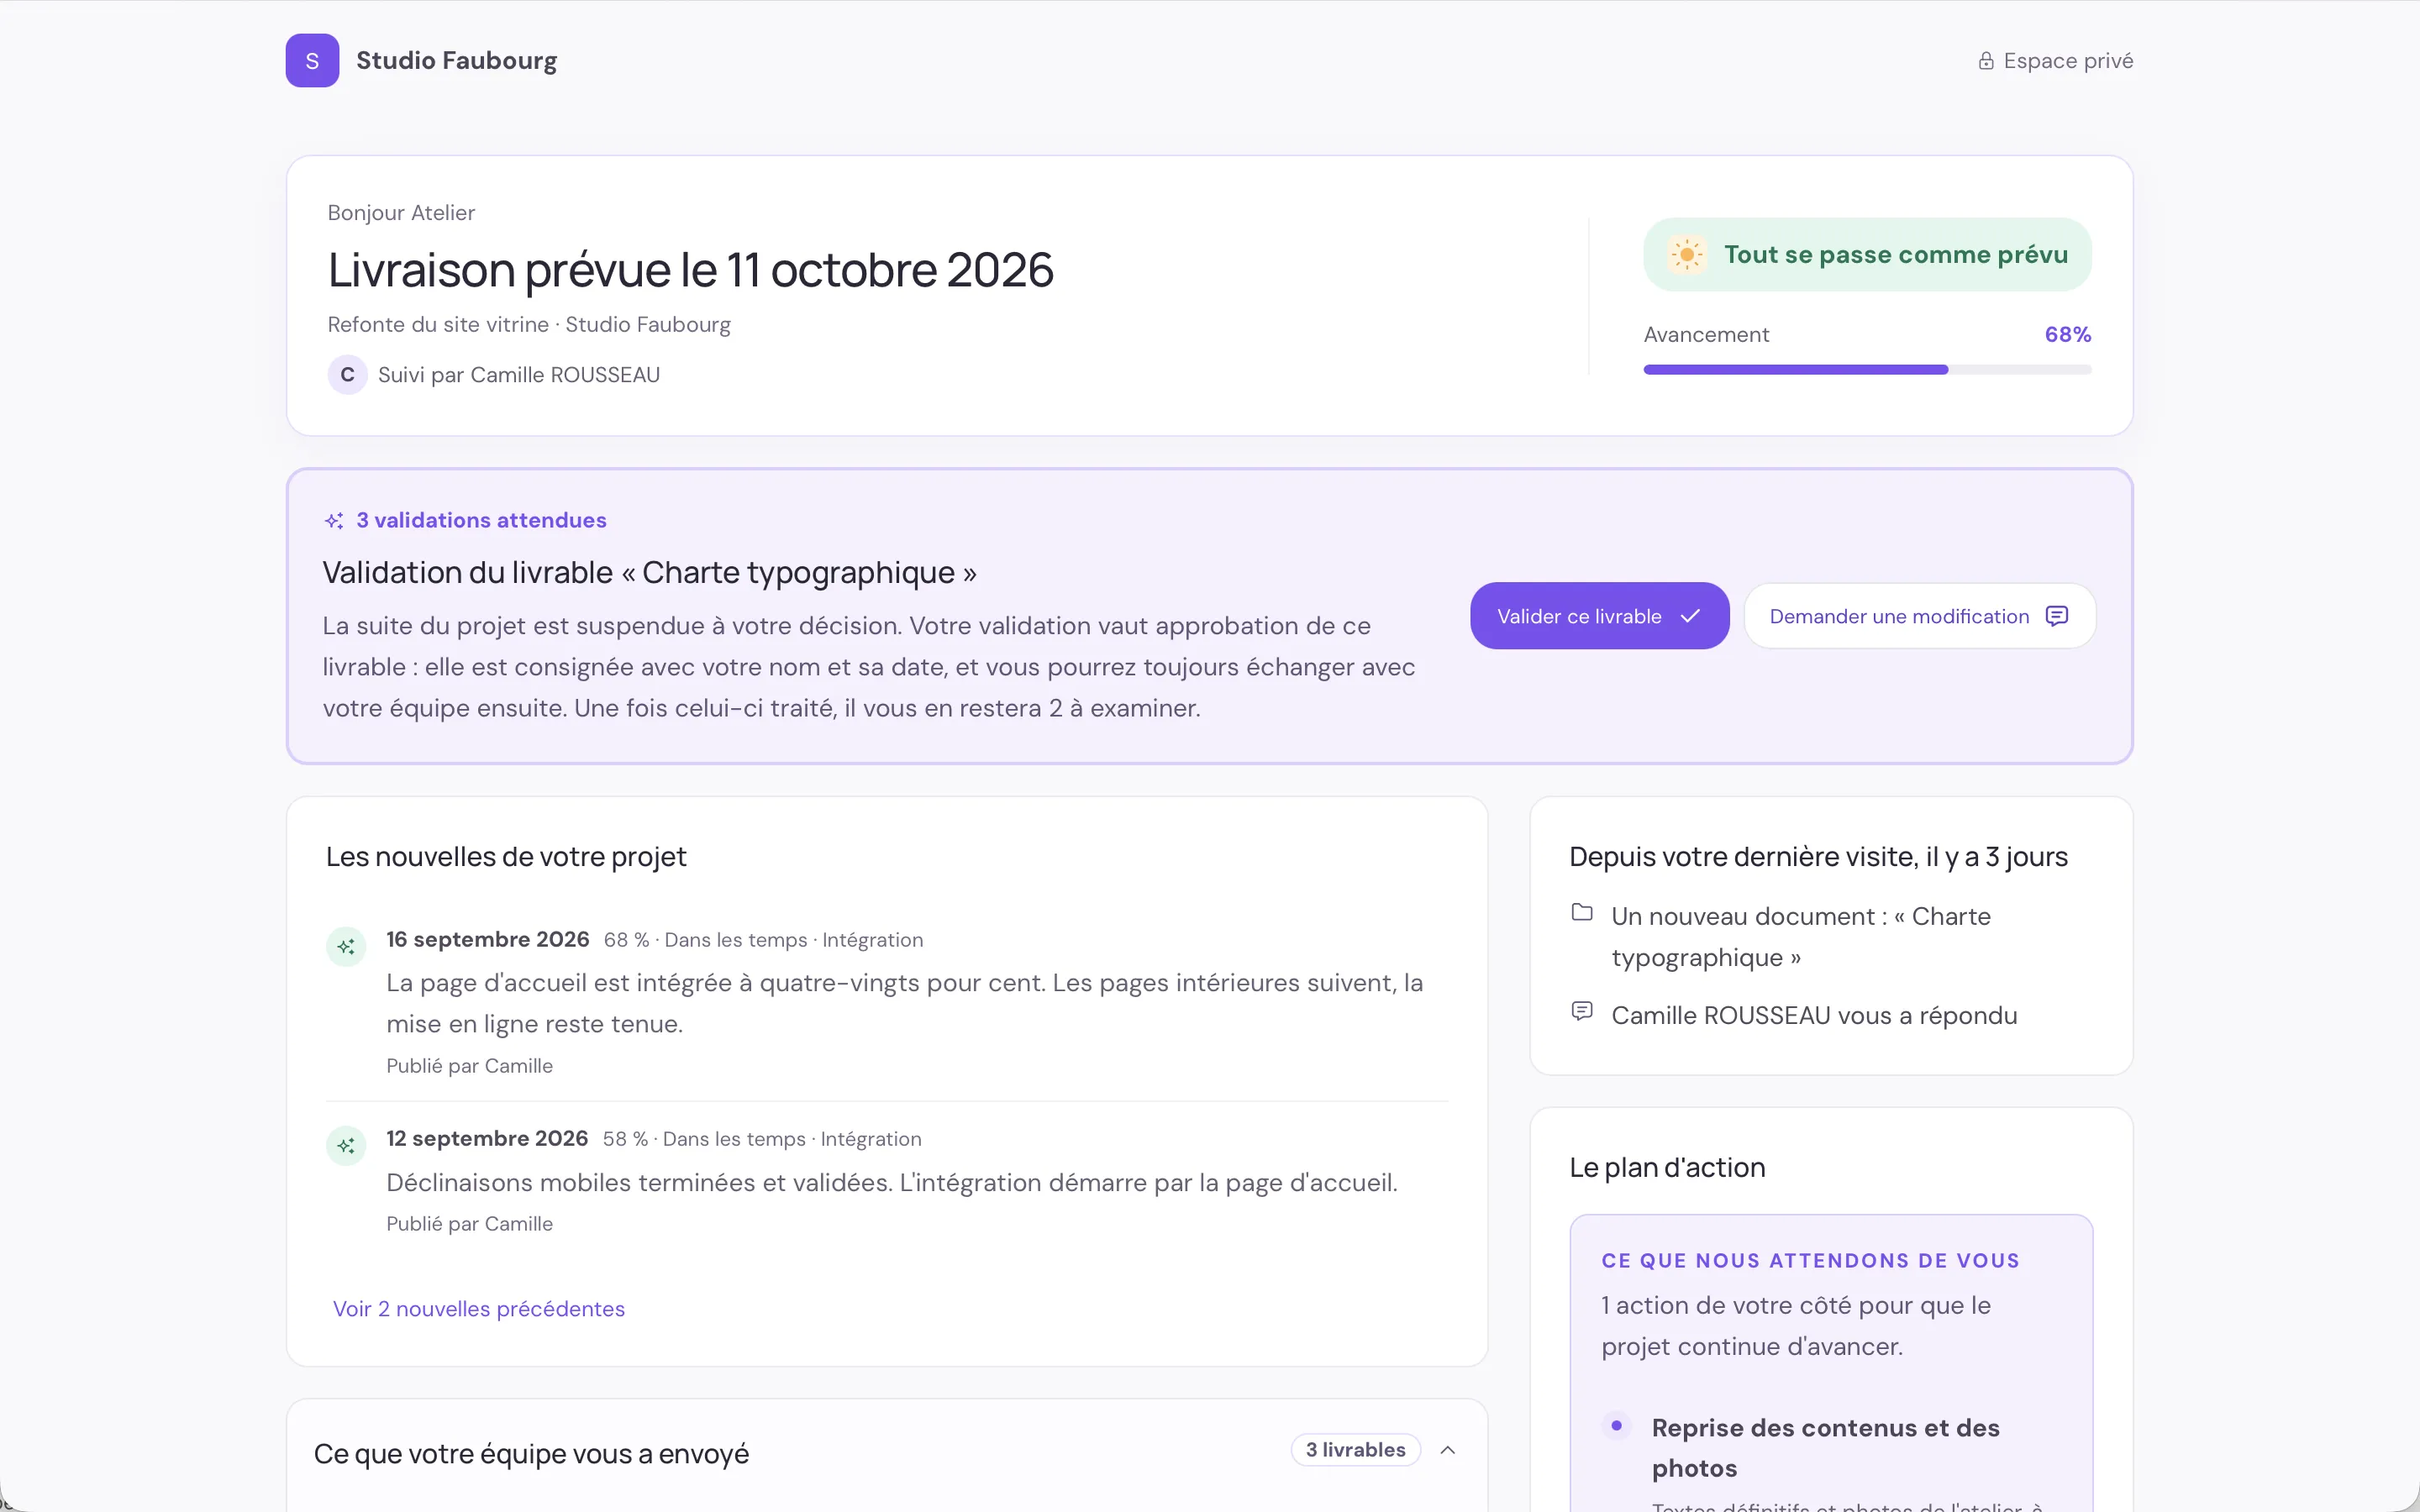
Task: Click the Validation du livrable Charte typographique title
Action: (649, 573)
